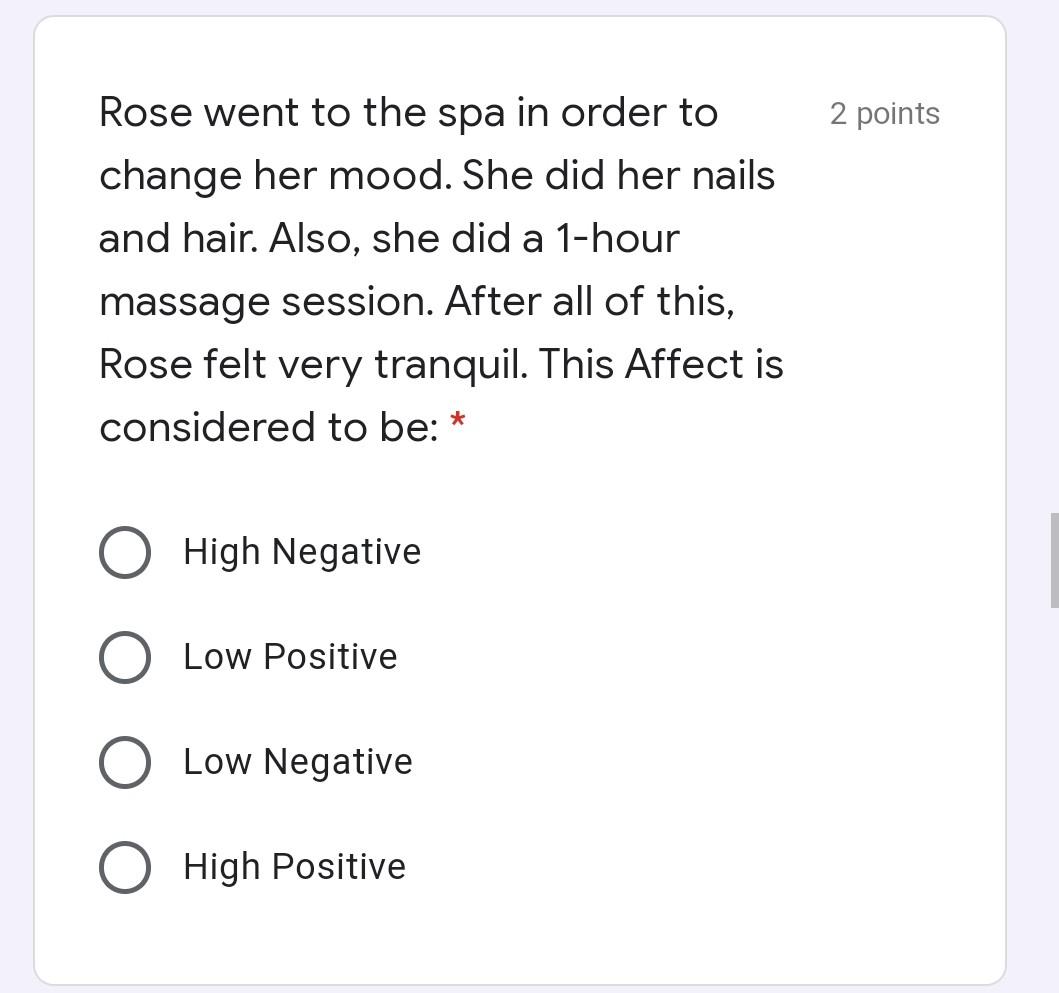Click the High Negative option label text
1059x993 pixels.
pyautogui.click(x=300, y=551)
